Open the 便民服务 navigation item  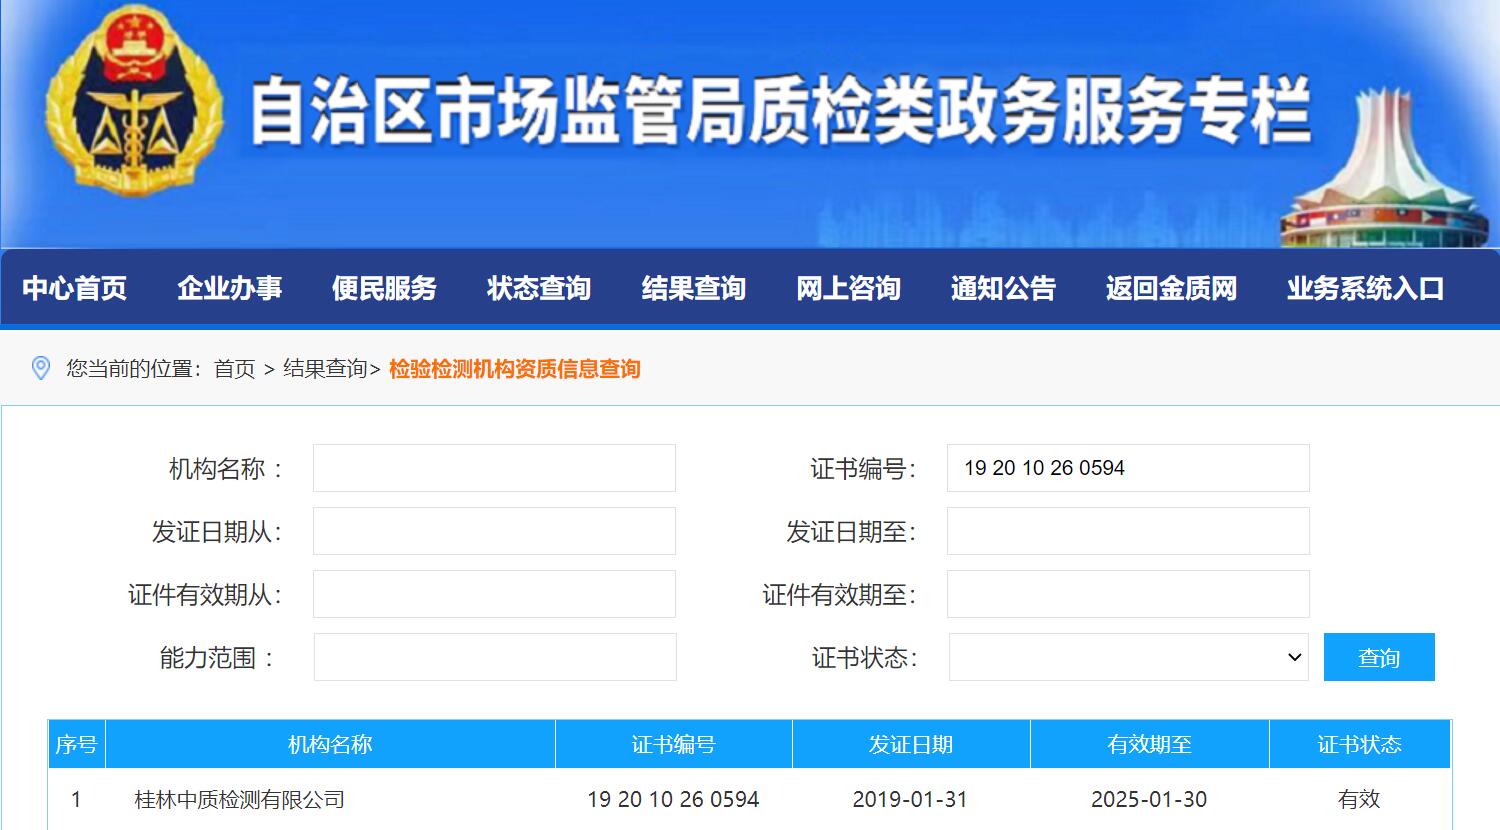pyautogui.click(x=384, y=288)
